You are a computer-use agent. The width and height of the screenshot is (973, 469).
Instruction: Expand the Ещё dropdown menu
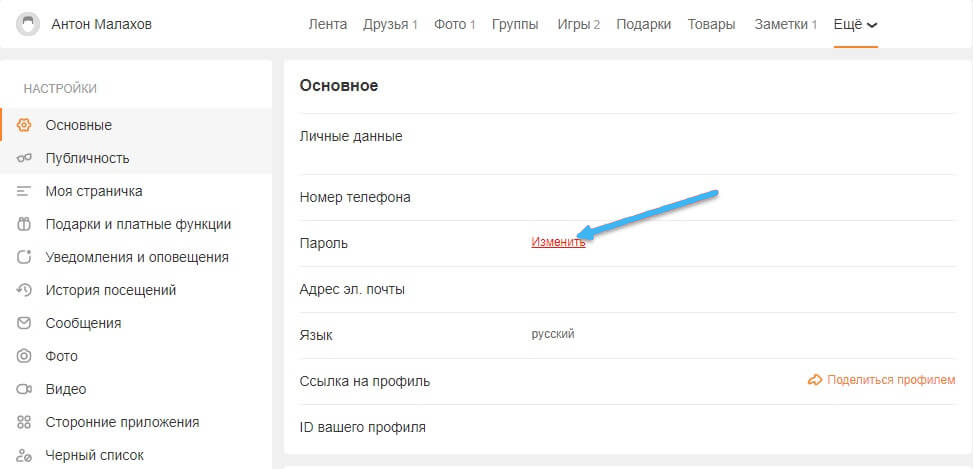855,24
